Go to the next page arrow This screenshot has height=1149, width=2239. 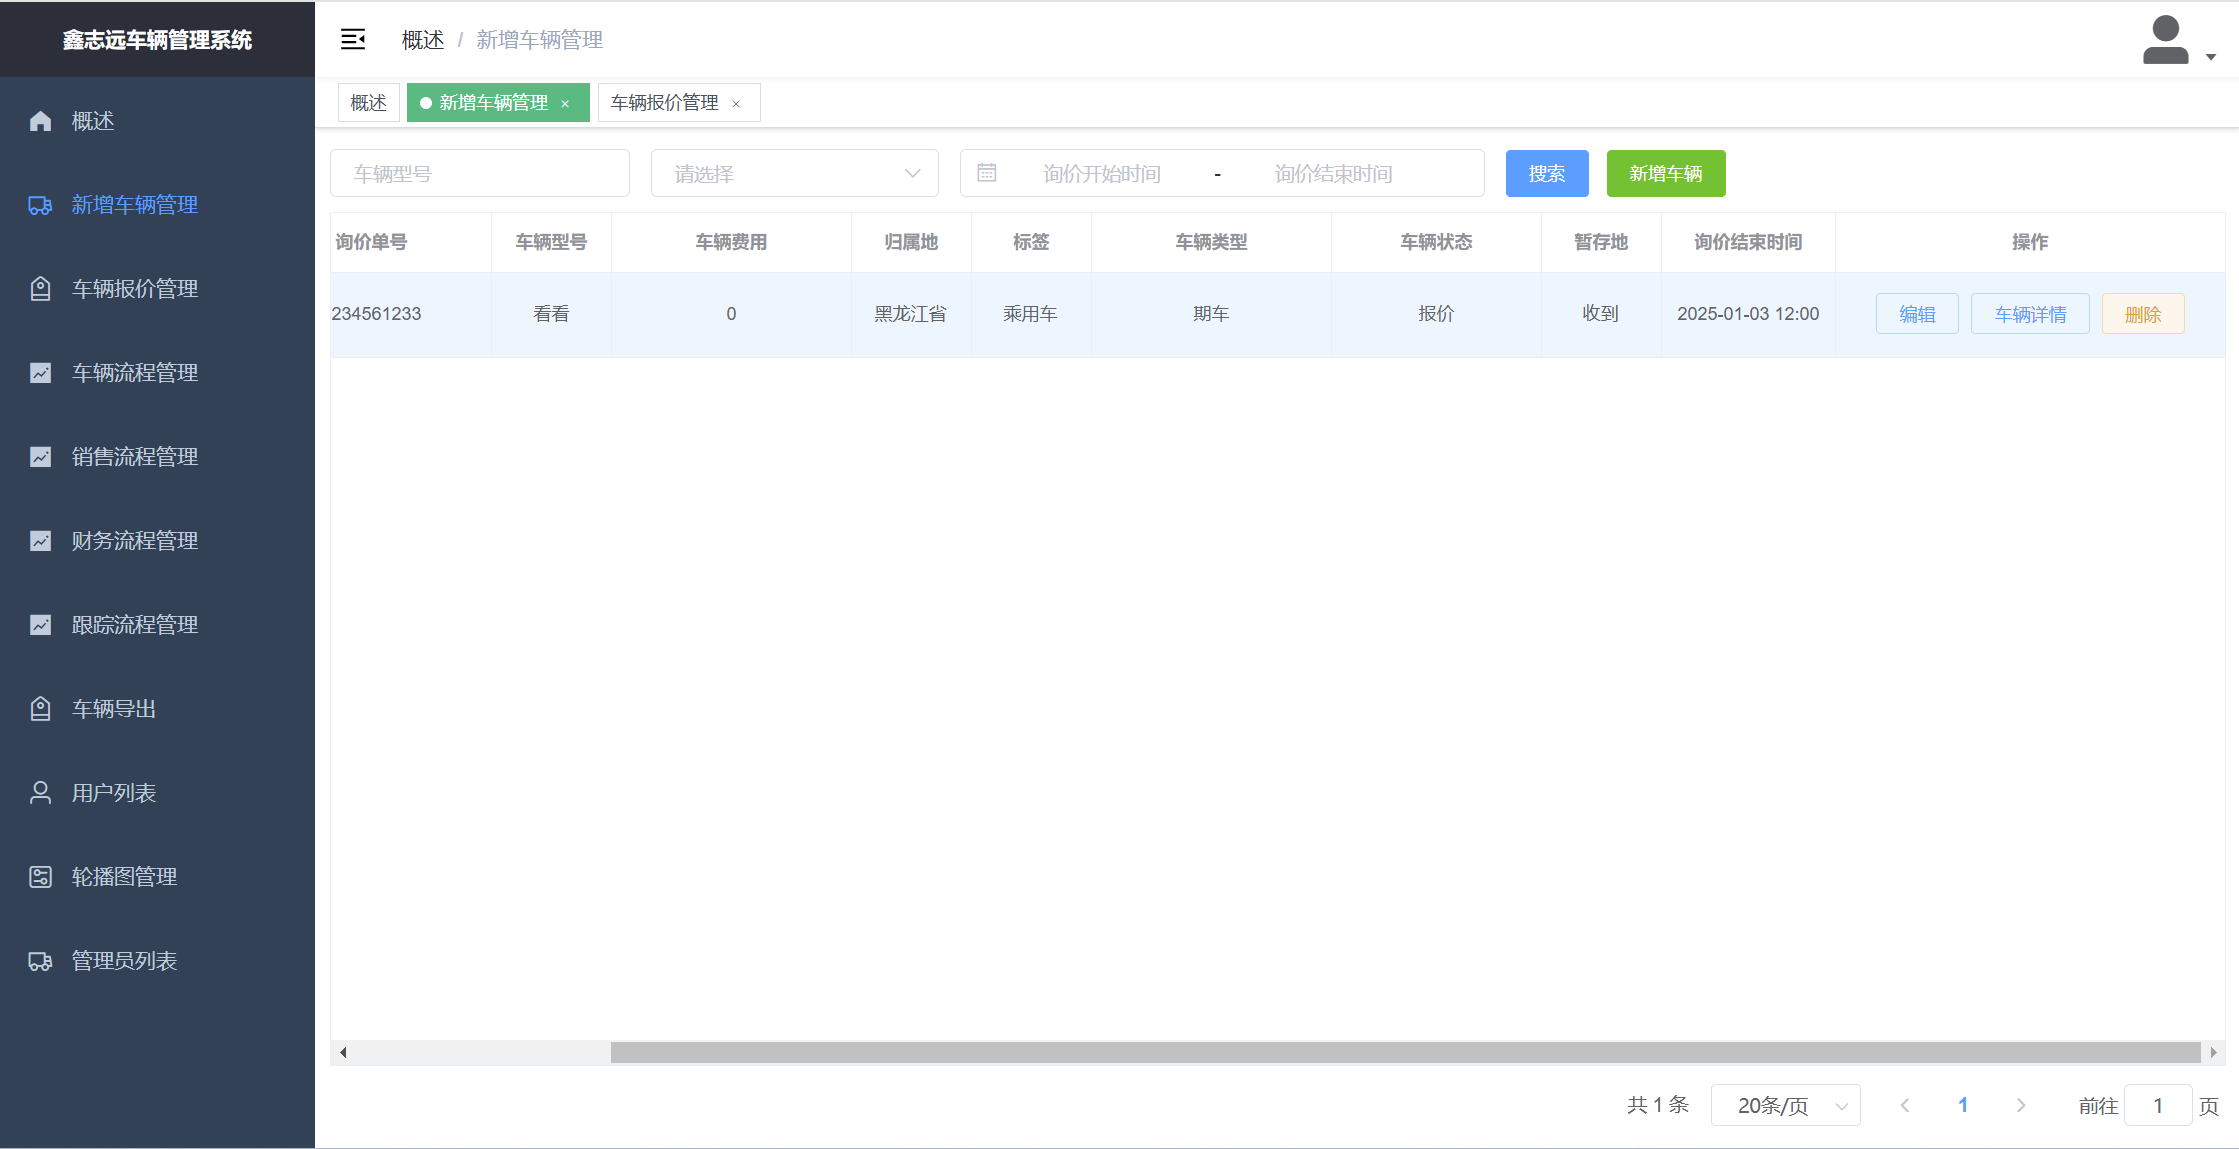coord(2021,1105)
